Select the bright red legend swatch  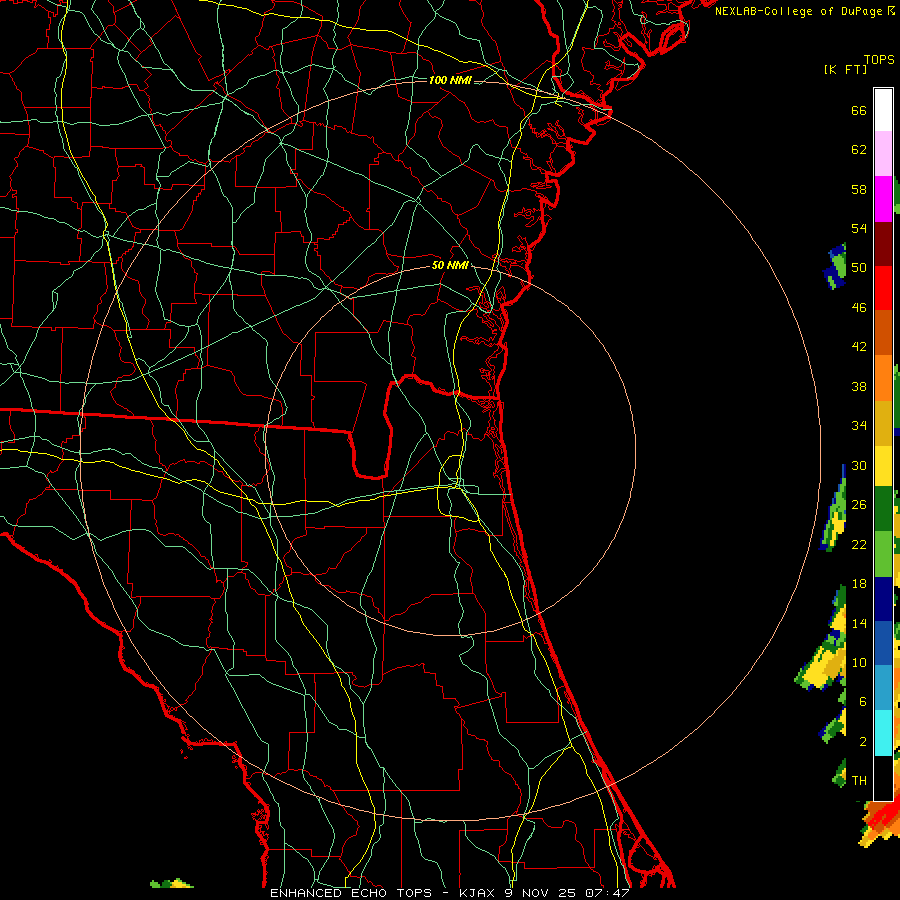click(x=883, y=288)
